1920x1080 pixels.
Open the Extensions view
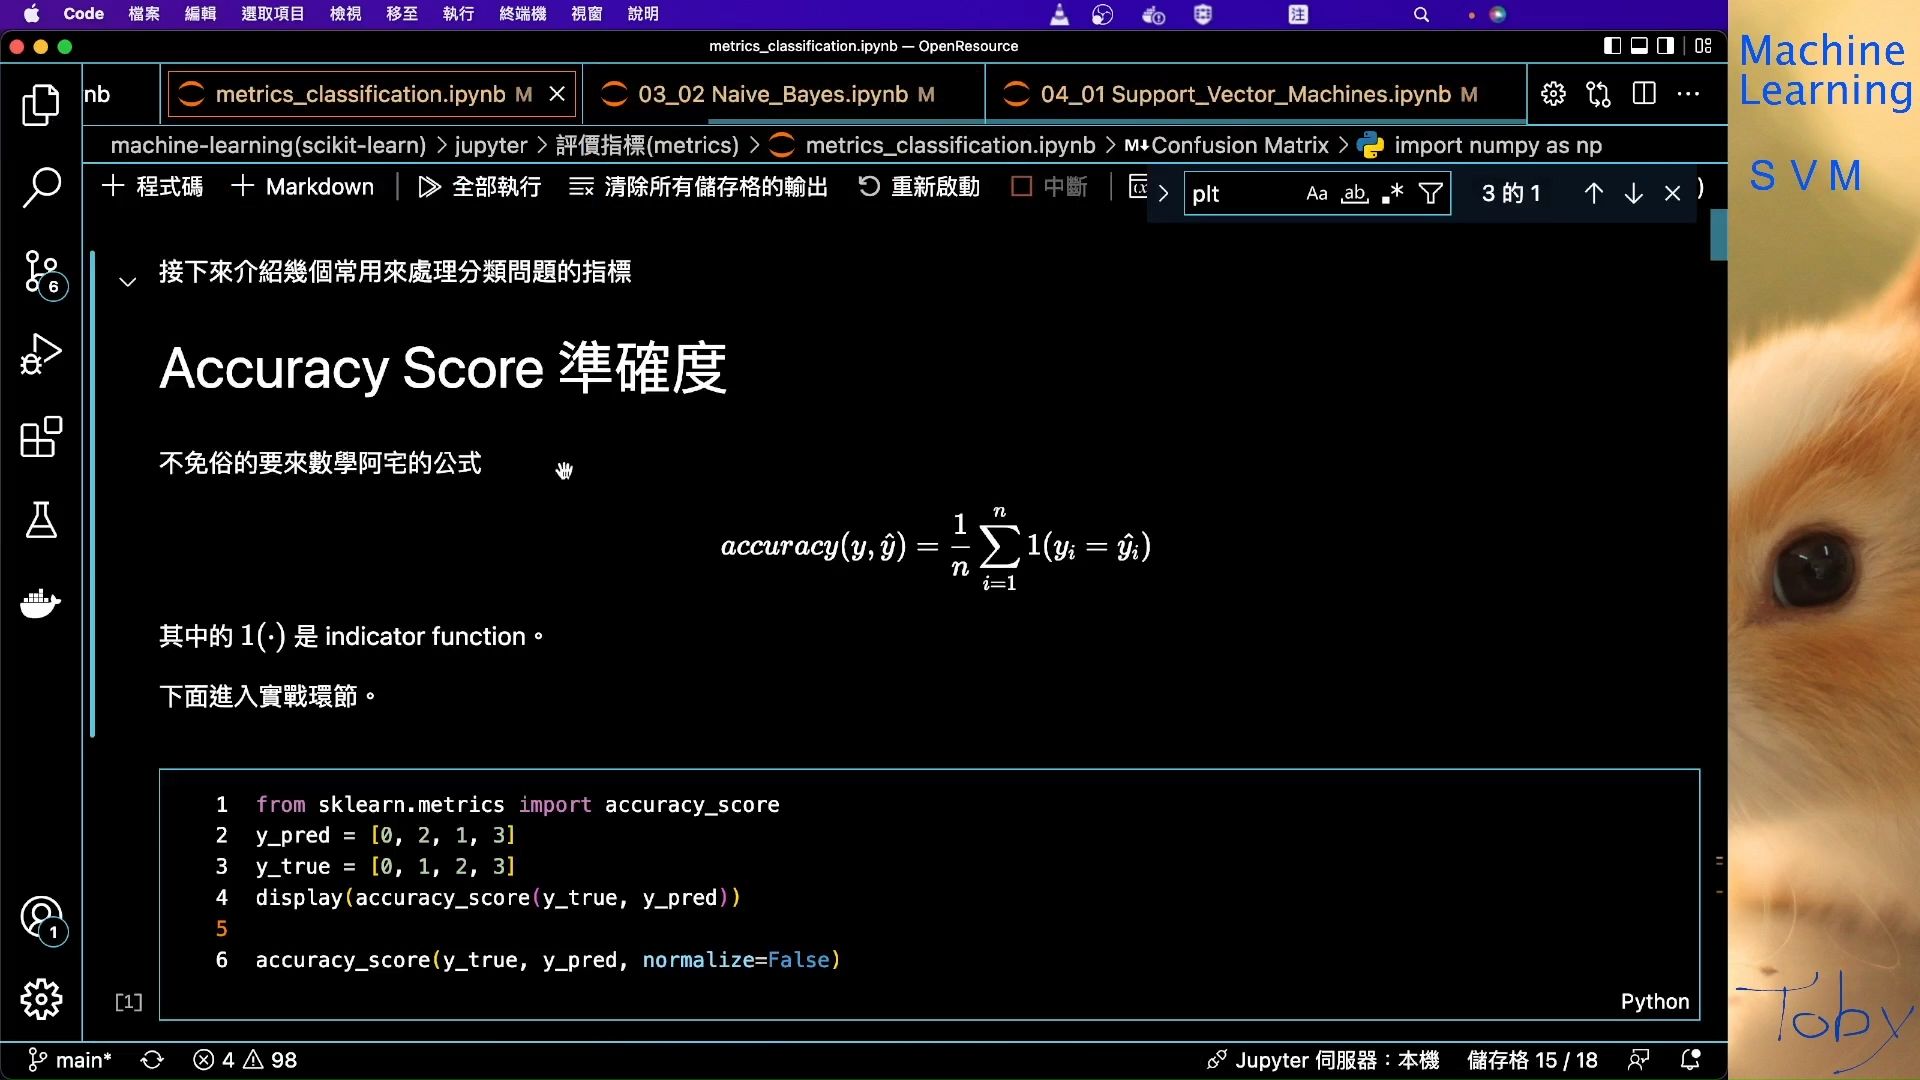click(41, 437)
